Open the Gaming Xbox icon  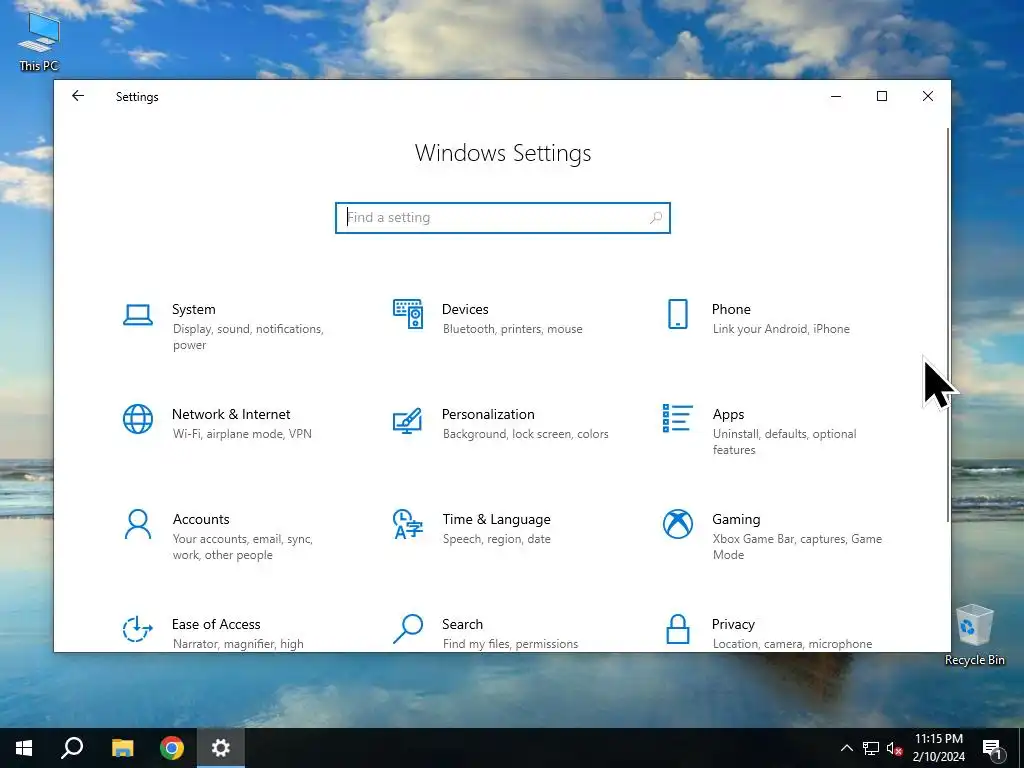point(678,524)
